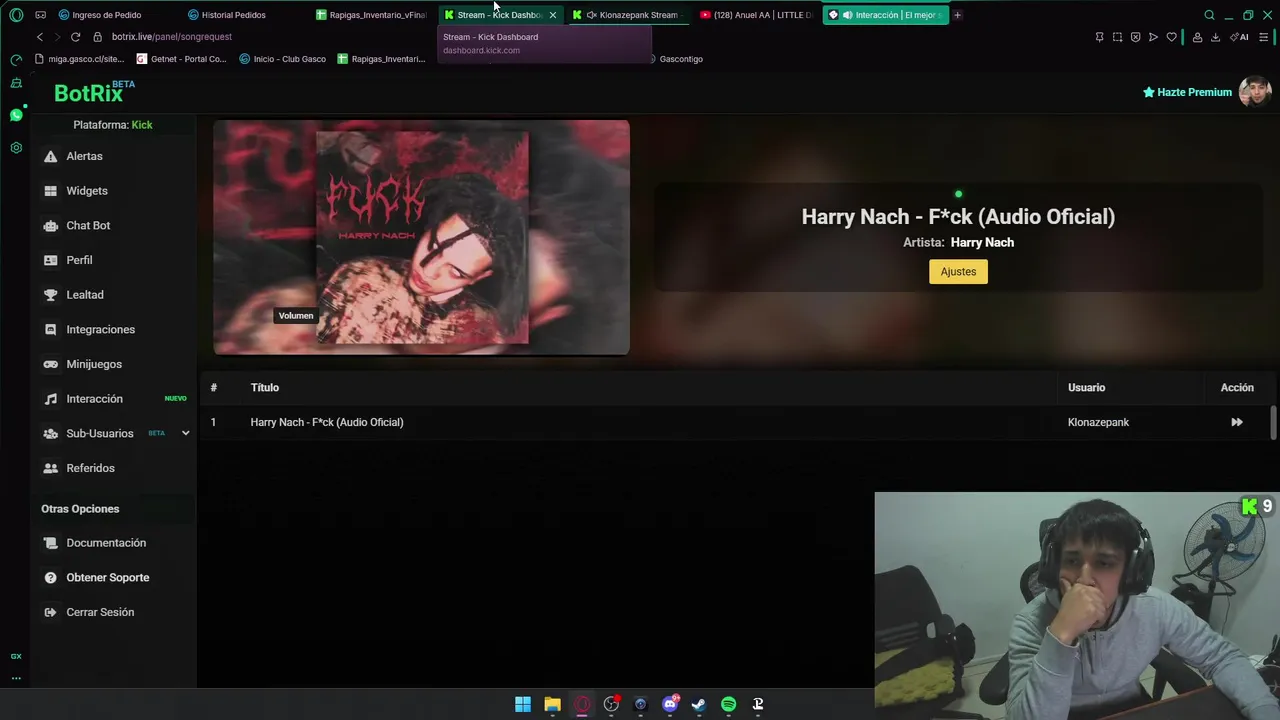1280x720 pixels.
Task: Open the Perfil page
Action: coord(79,260)
